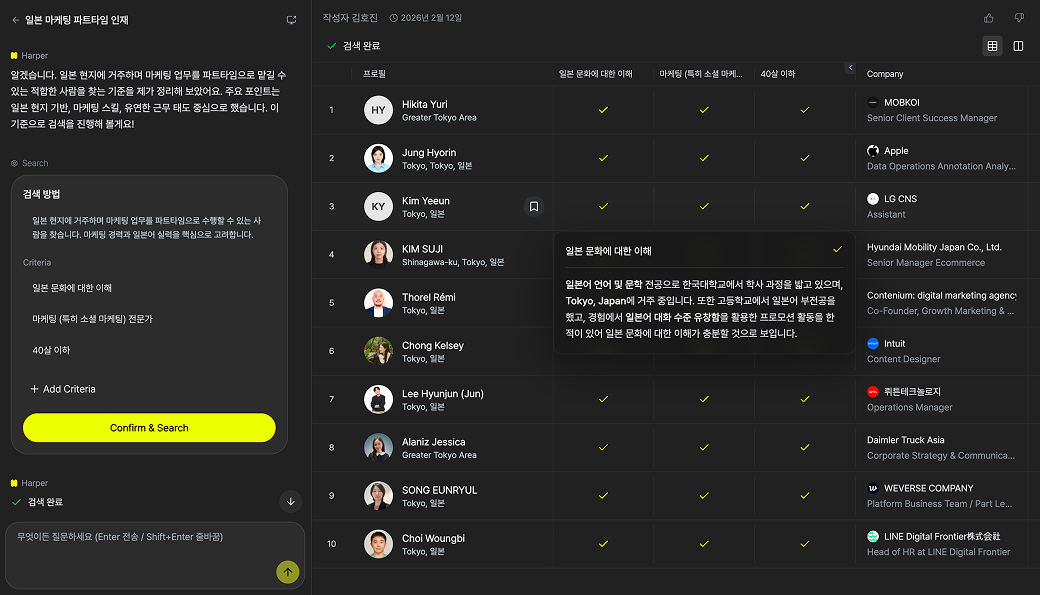Click Add Criteria in the search panel

coord(62,389)
